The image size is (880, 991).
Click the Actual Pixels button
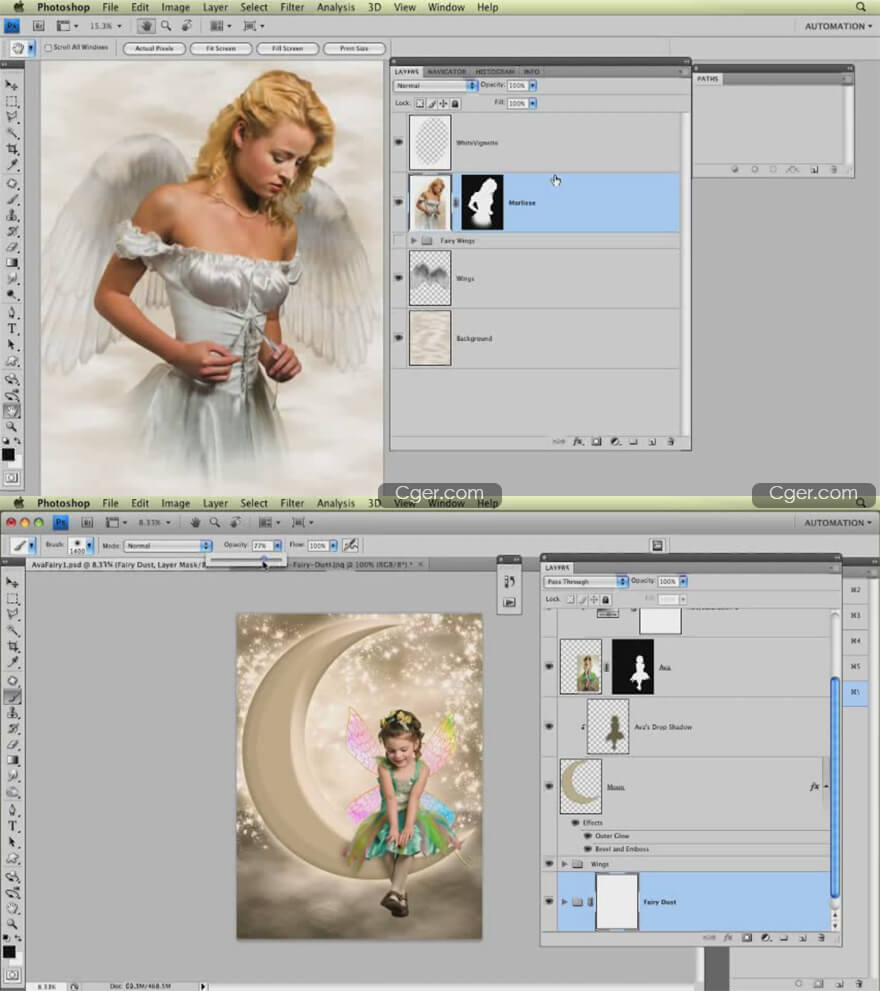point(153,48)
